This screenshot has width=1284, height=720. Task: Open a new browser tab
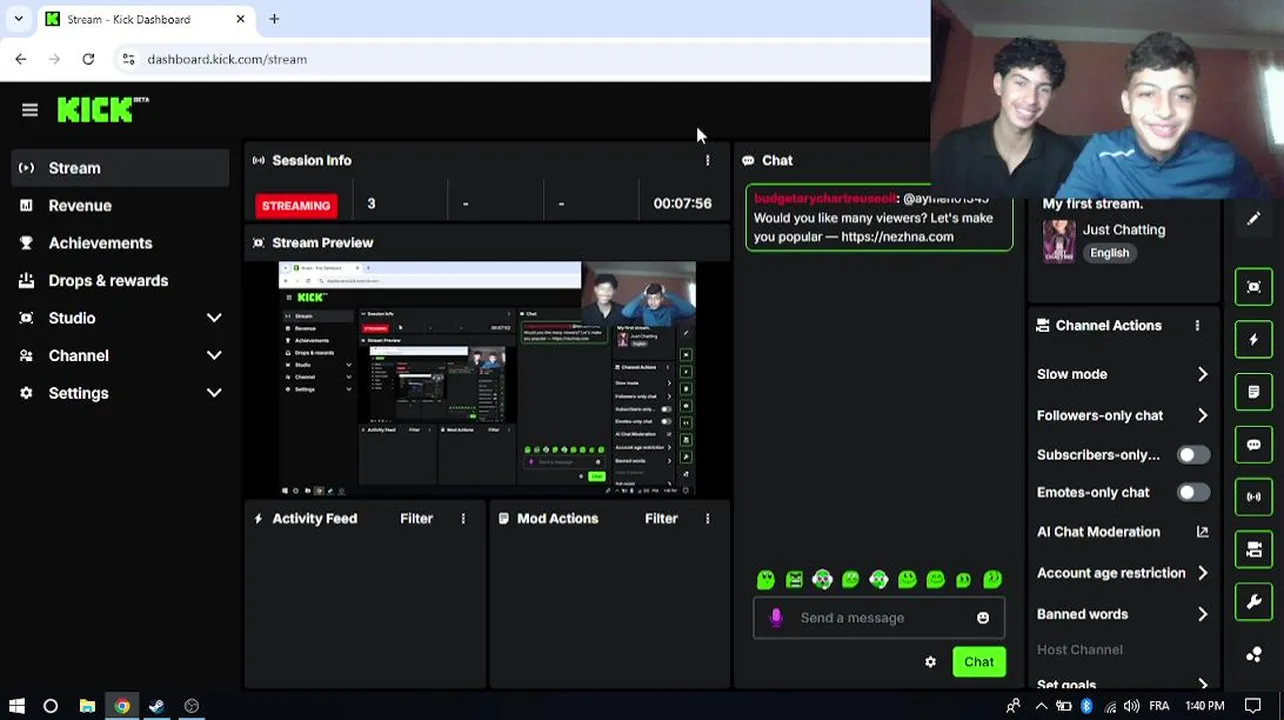coord(274,19)
